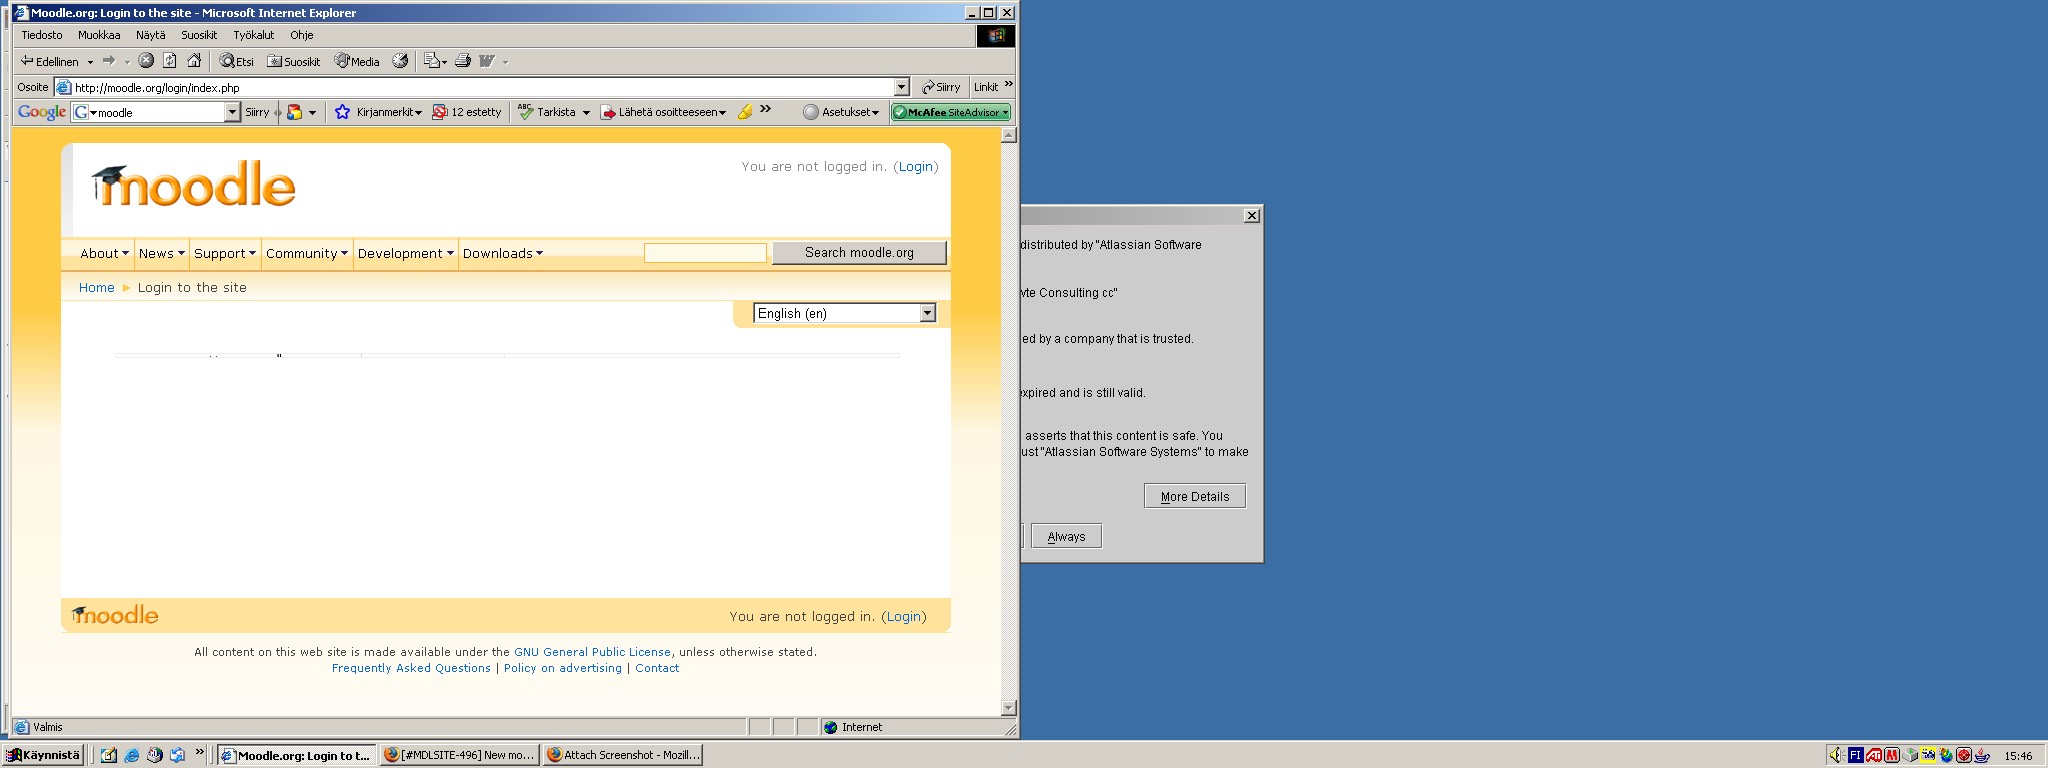Open the address bar URL dropdown
Screen dimensions: 2048x768
click(x=901, y=87)
